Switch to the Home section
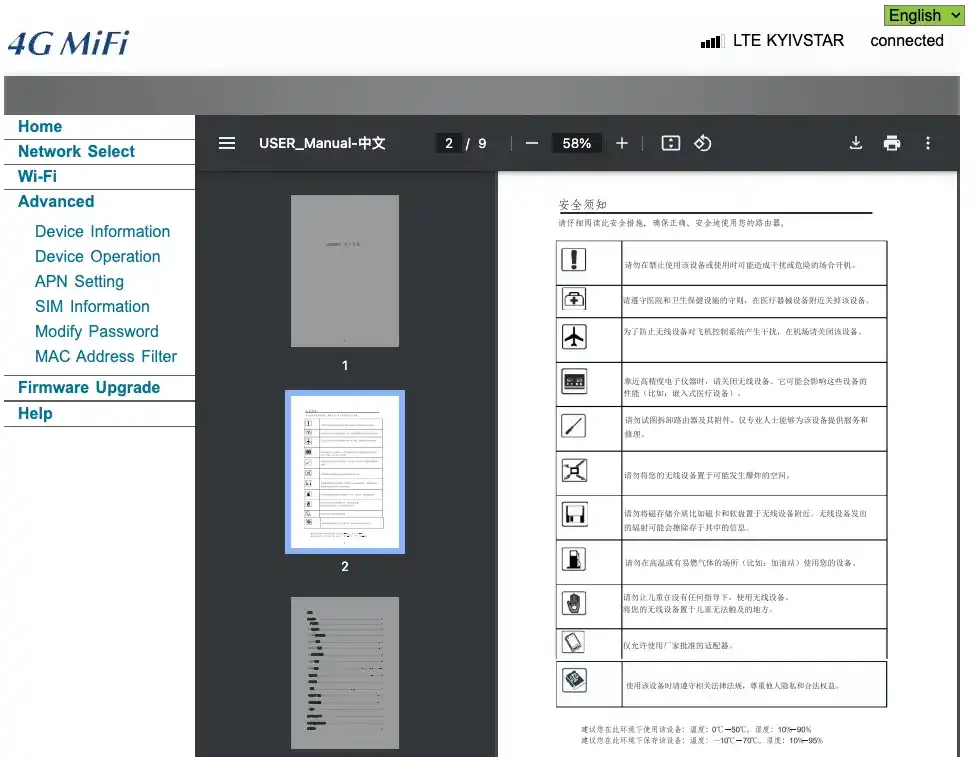Image resolution: width=979 pixels, height=757 pixels. [40, 126]
